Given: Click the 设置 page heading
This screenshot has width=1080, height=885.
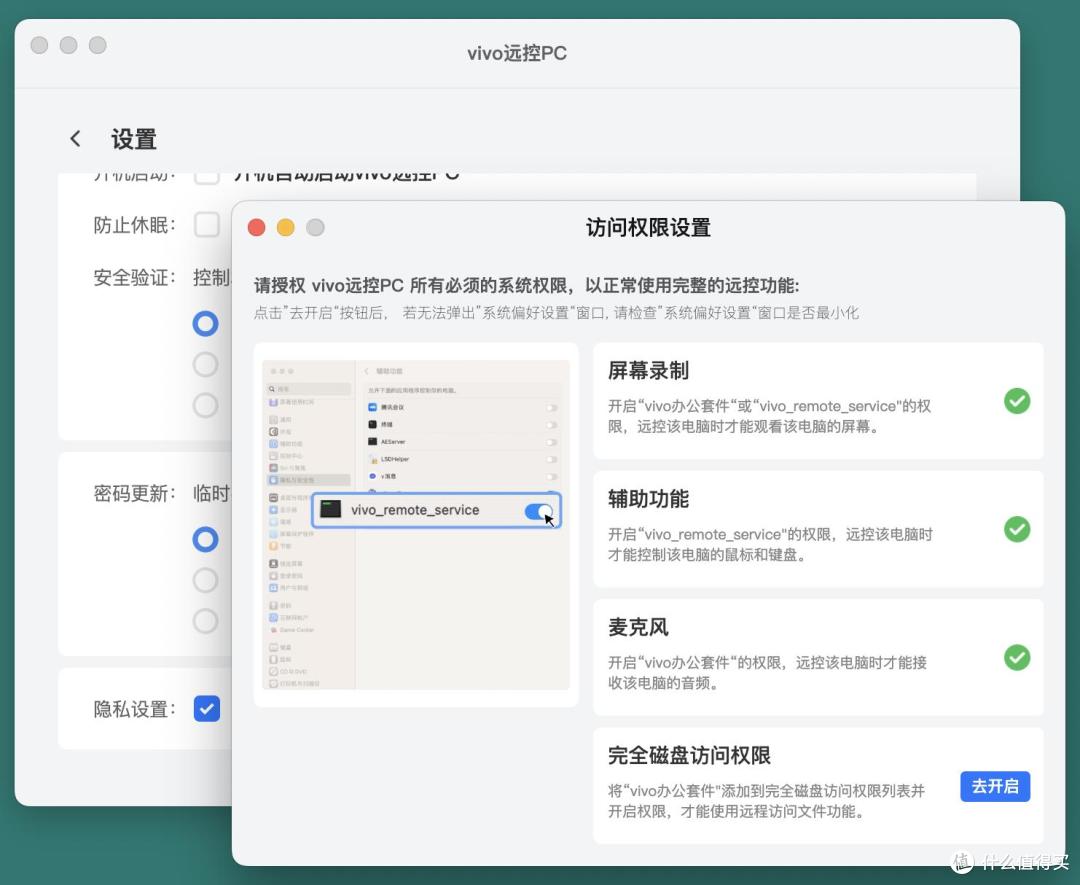Looking at the screenshot, I should tap(134, 139).
